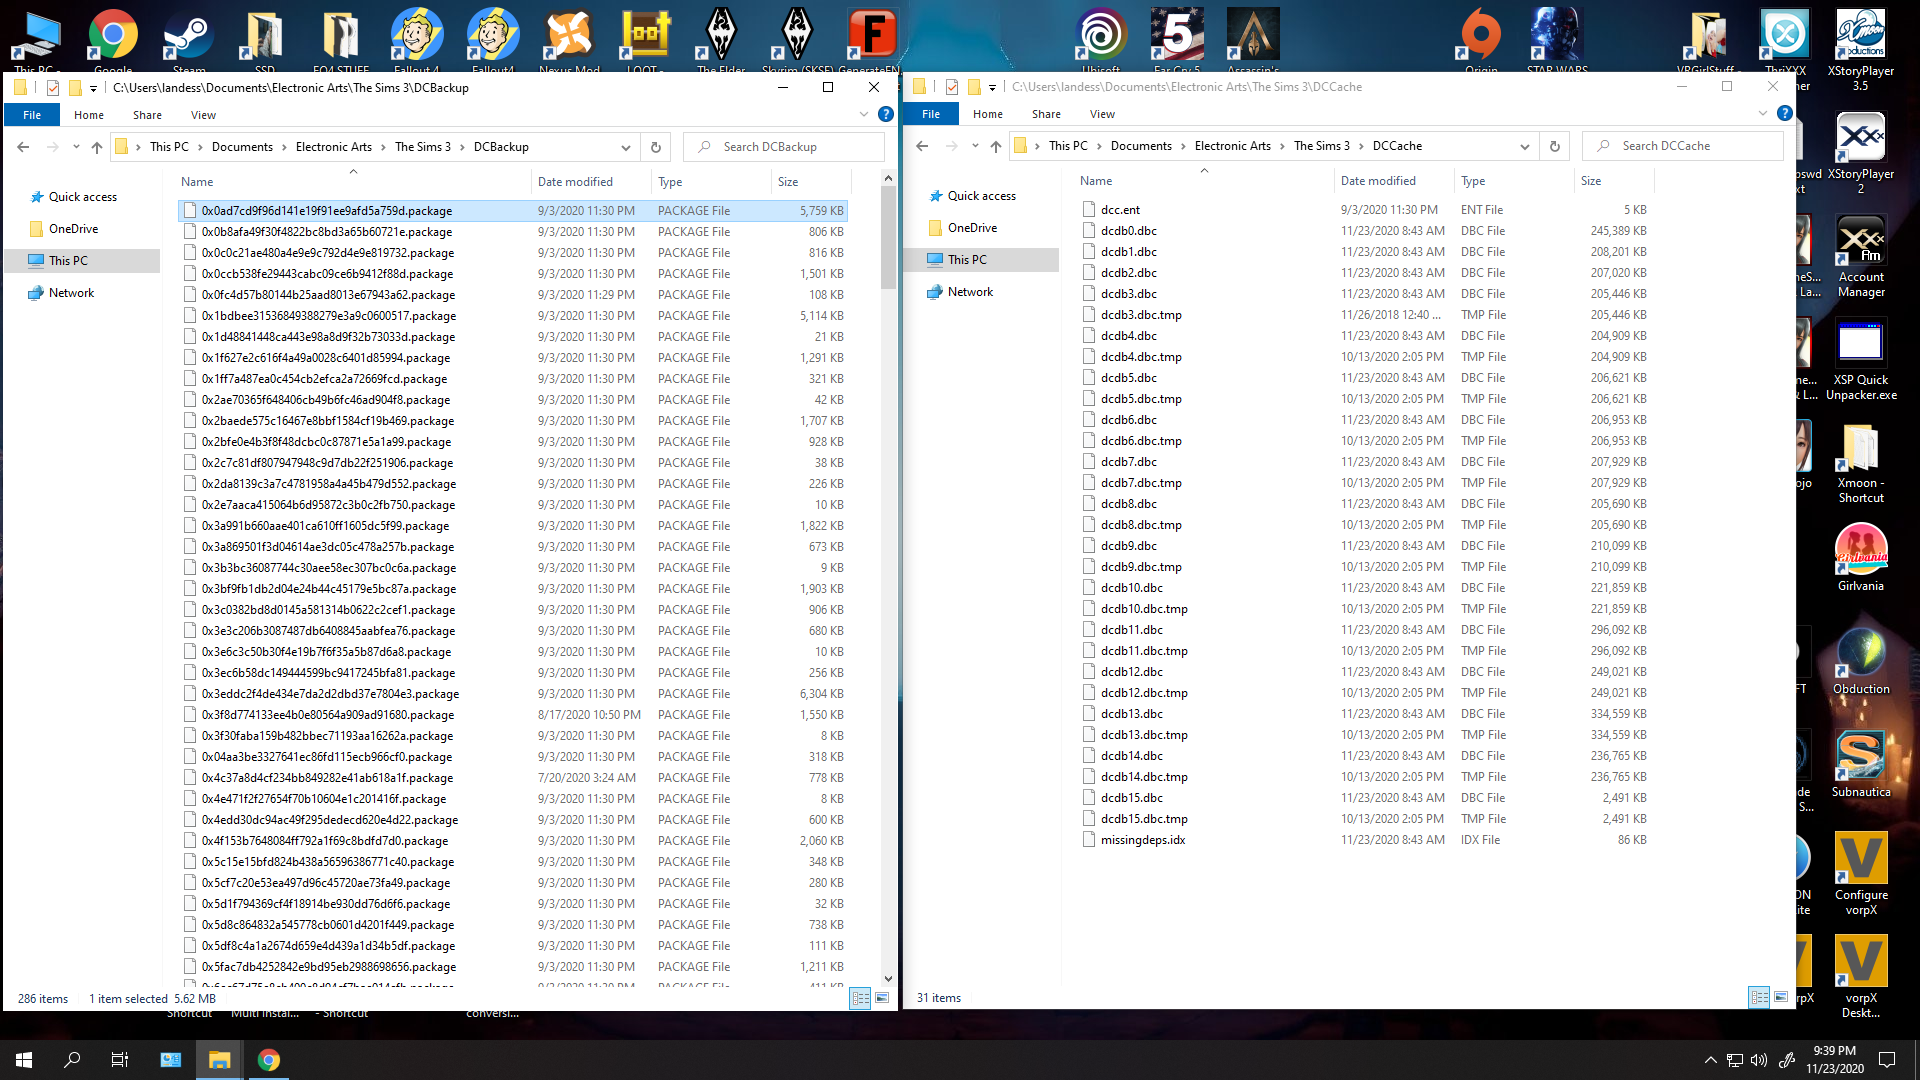This screenshot has height=1080, width=1920.
Task: Open notification center on taskbar
Action: (x=1887, y=1060)
